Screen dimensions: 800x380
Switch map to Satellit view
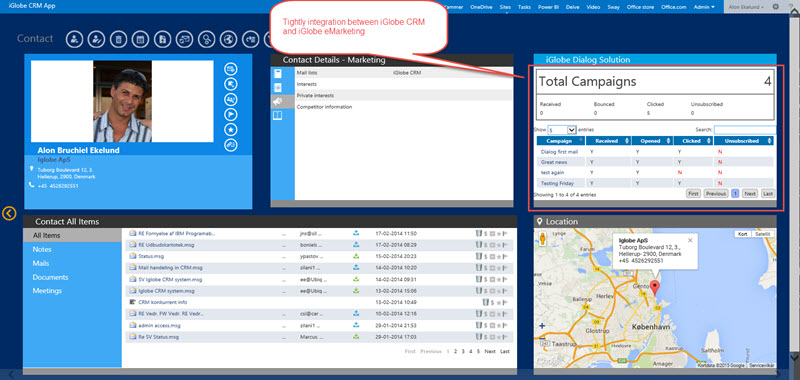764,234
